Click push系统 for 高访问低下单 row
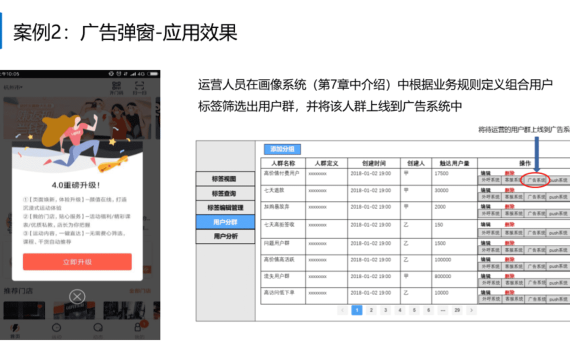The height and width of the screenshot is (360, 570). tap(558, 299)
